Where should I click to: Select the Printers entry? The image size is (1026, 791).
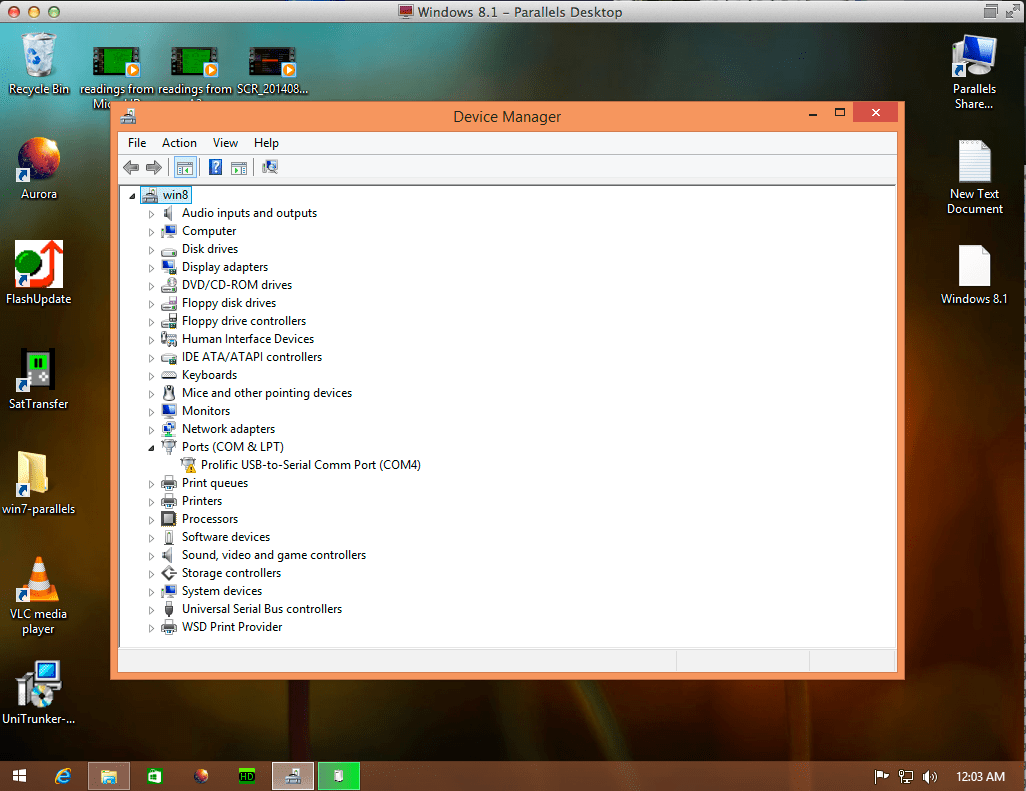coord(202,501)
